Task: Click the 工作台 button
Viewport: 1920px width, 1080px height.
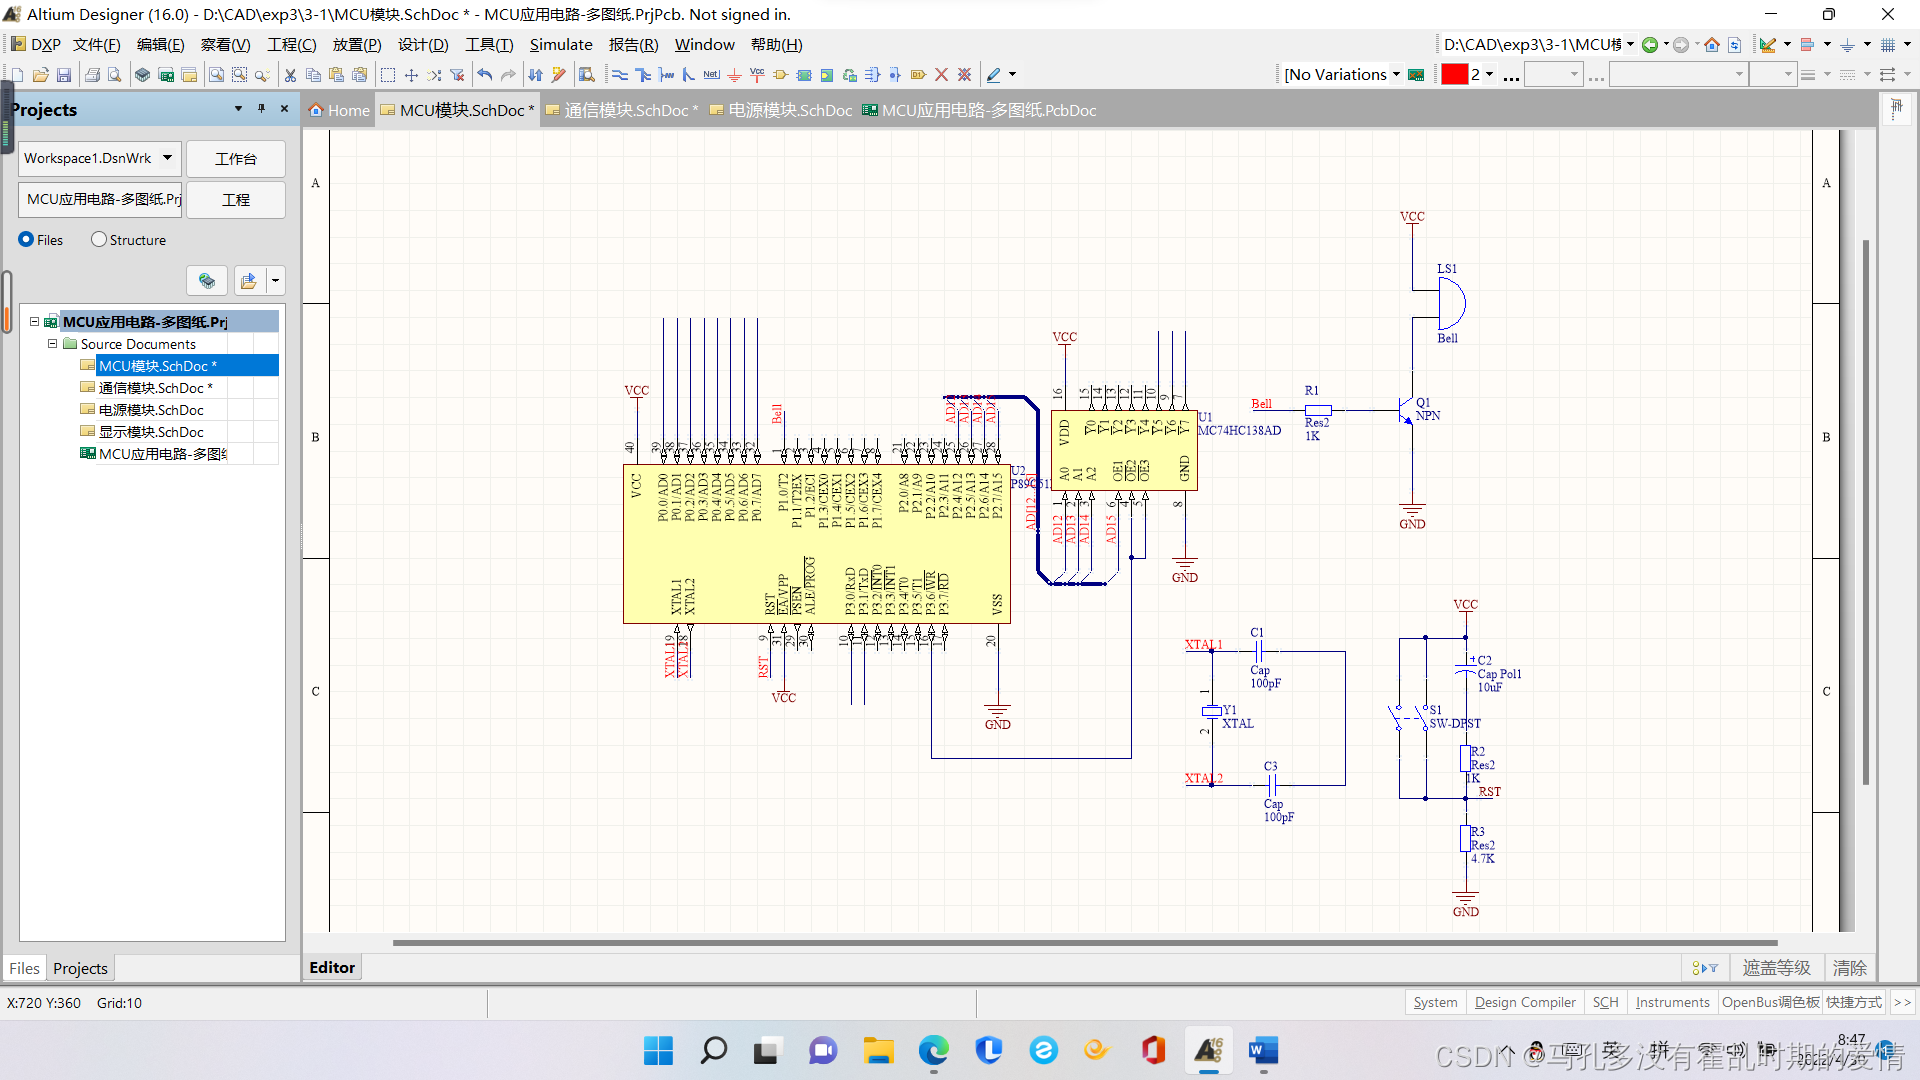Action: pyautogui.click(x=236, y=159)
